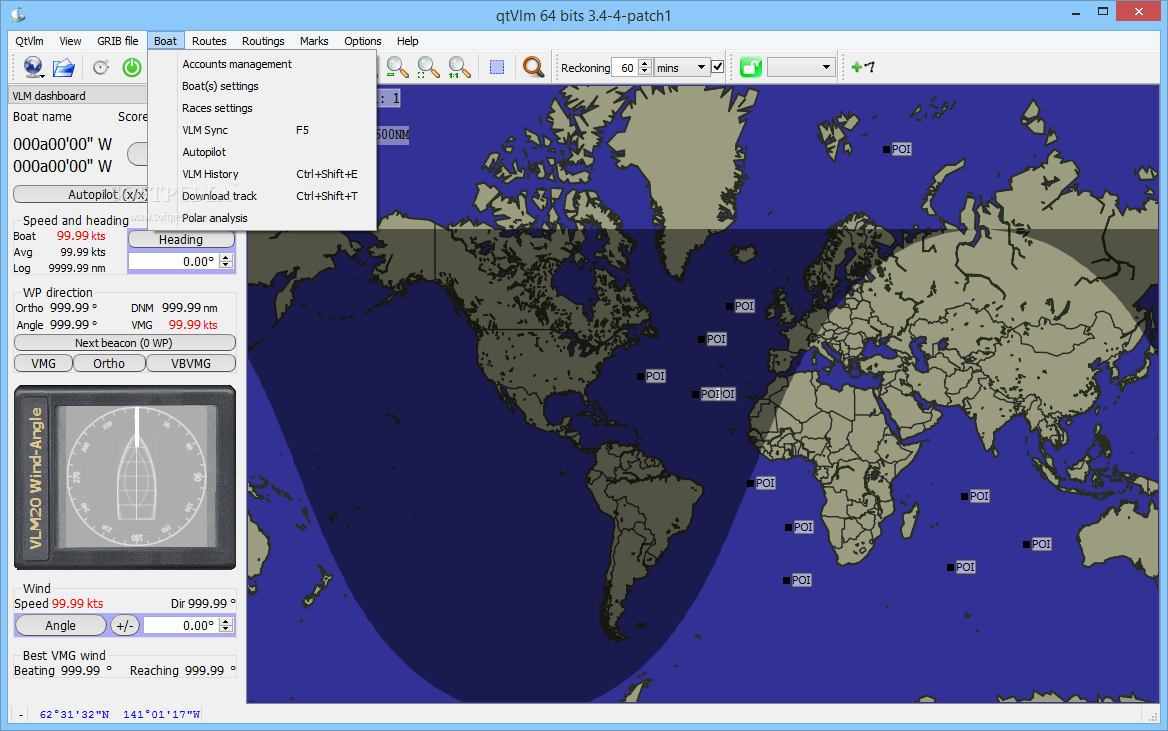Click the VBVMG button
This screenshot has height=731, width=1168.
pos(191,364)
